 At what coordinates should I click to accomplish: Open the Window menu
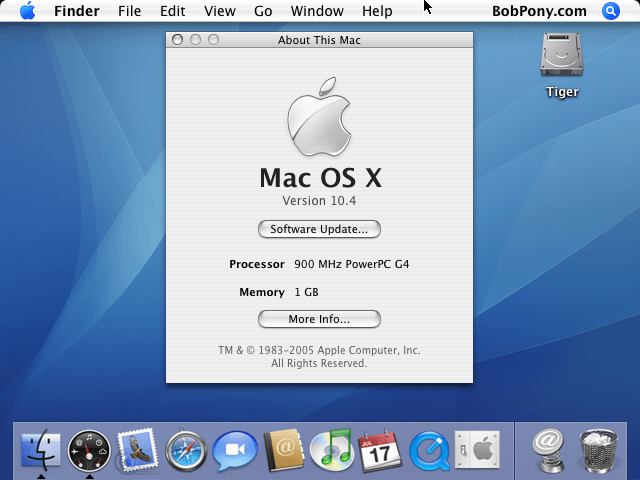coord(317,11)
